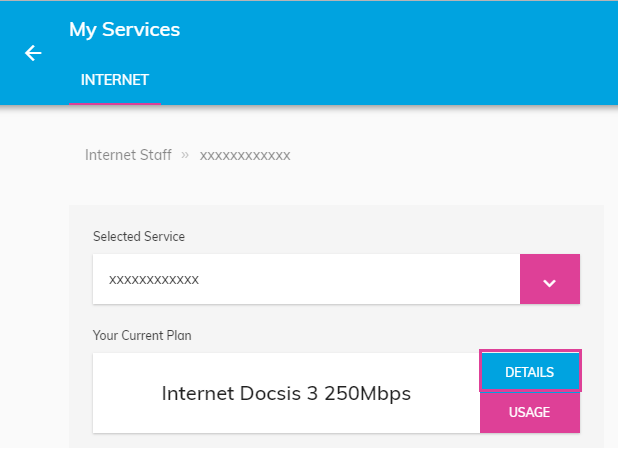Click the white current plan card, left of the name
Image resolution: width=619 pixels, height=449 pixels.
point(125,393)
